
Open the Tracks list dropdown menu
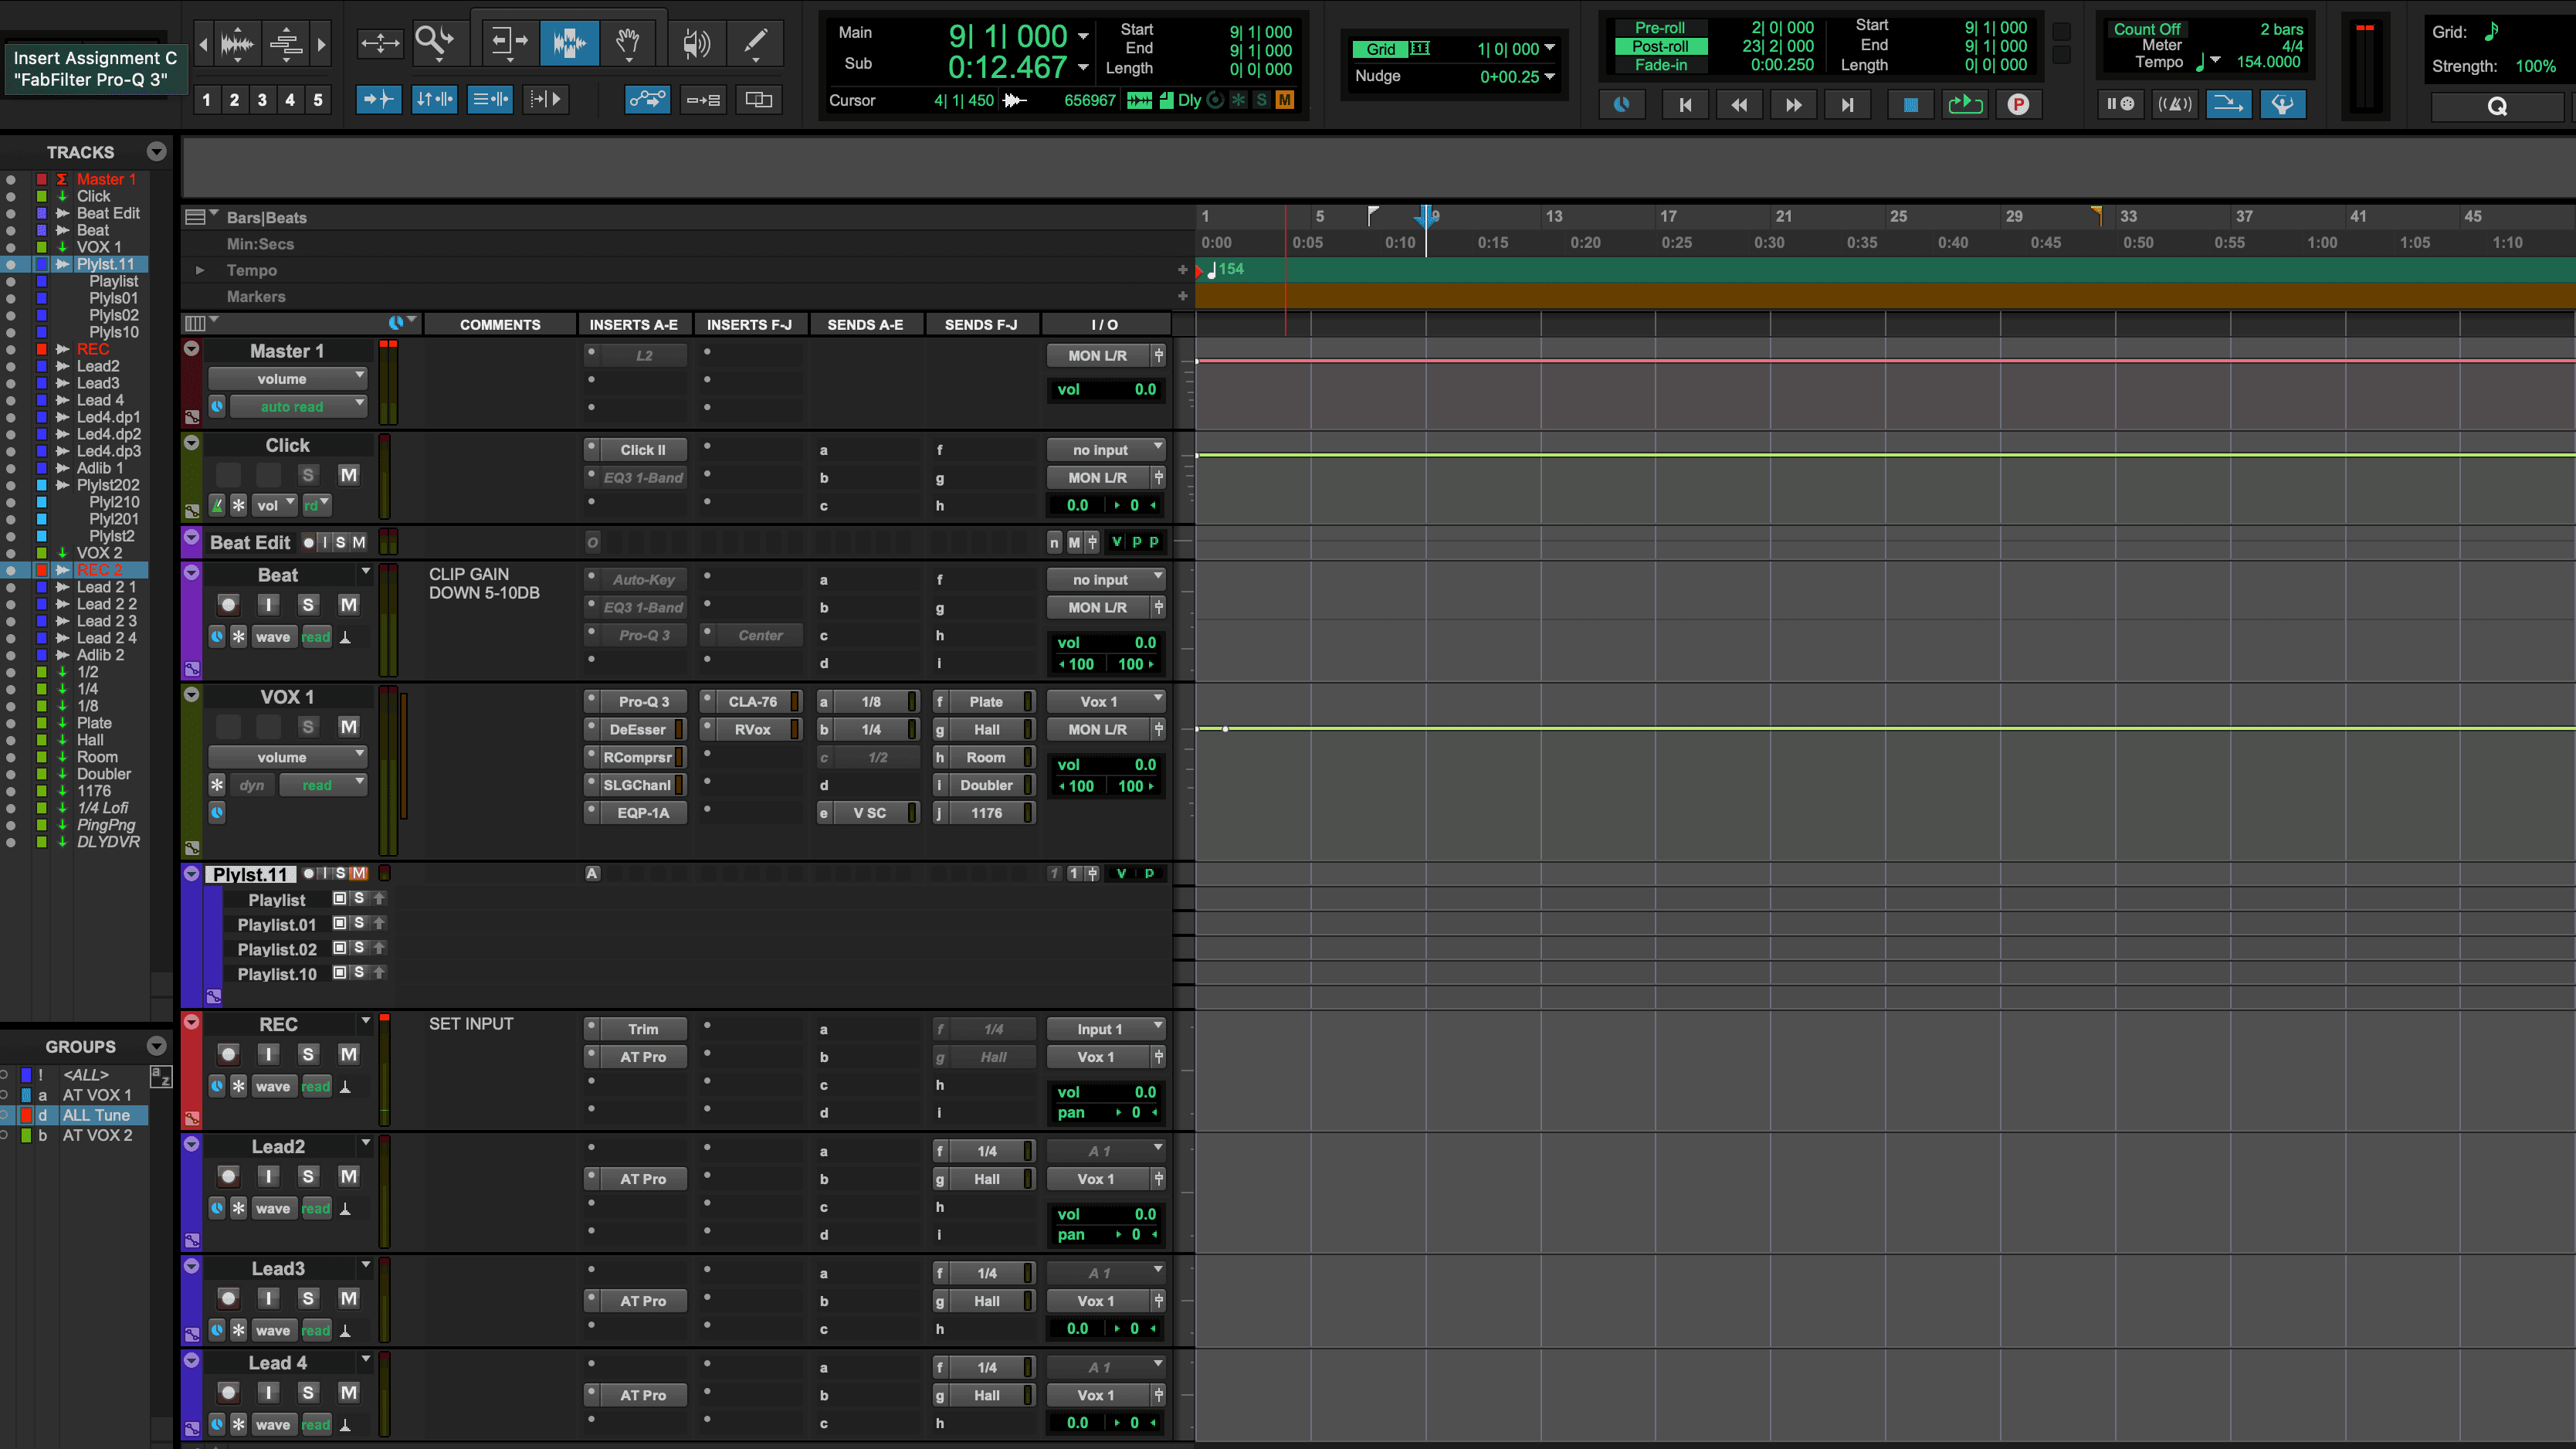156,152
